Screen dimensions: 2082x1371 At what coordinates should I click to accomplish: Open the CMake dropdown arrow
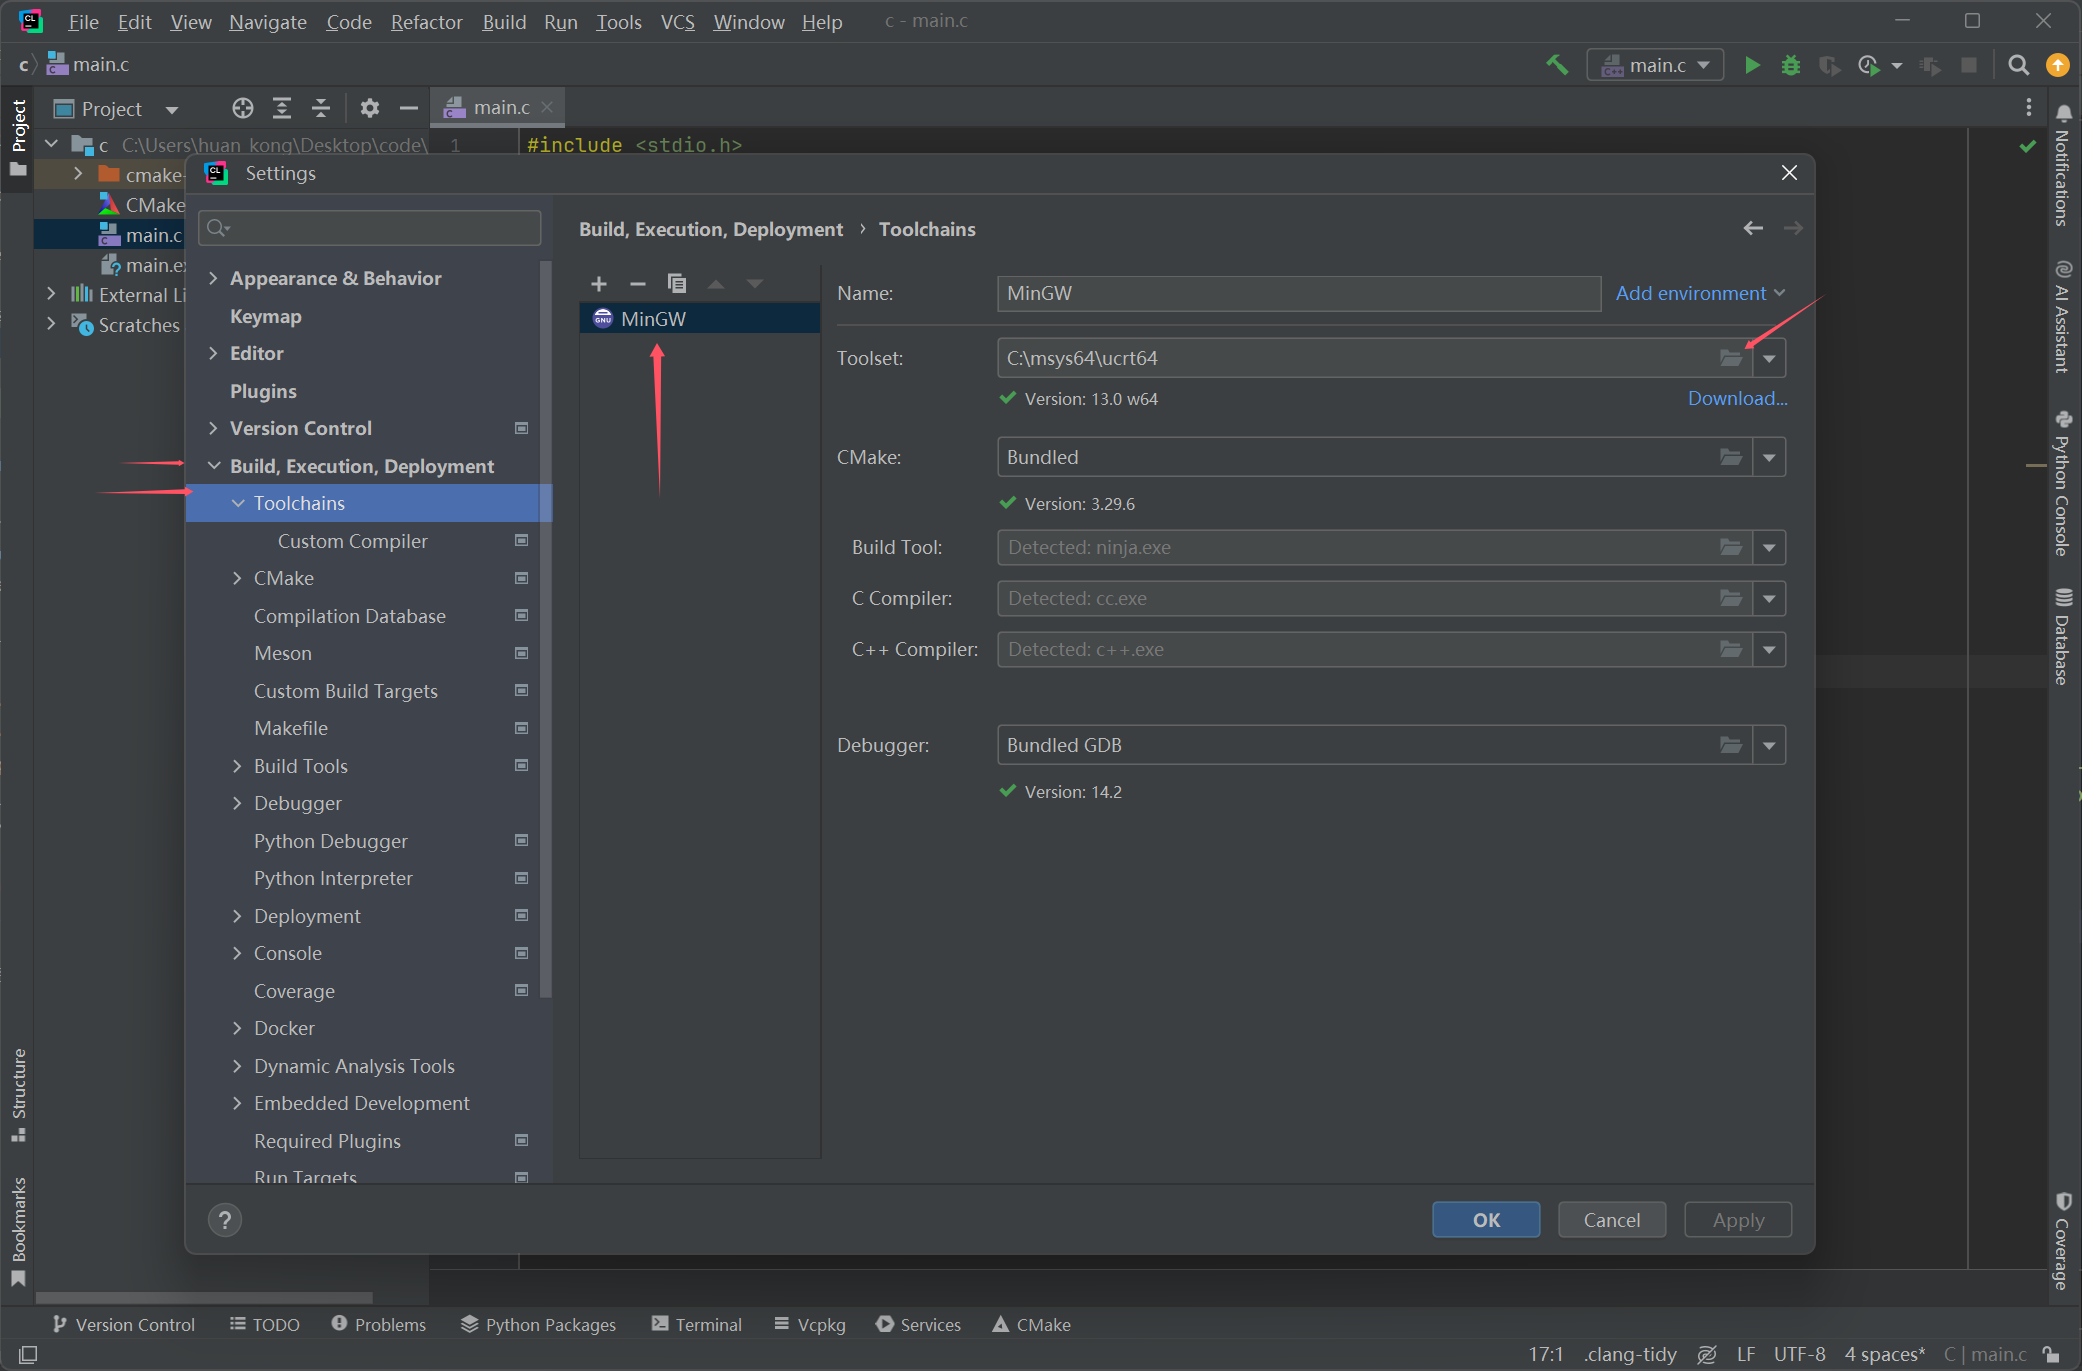coord(1769,457)
